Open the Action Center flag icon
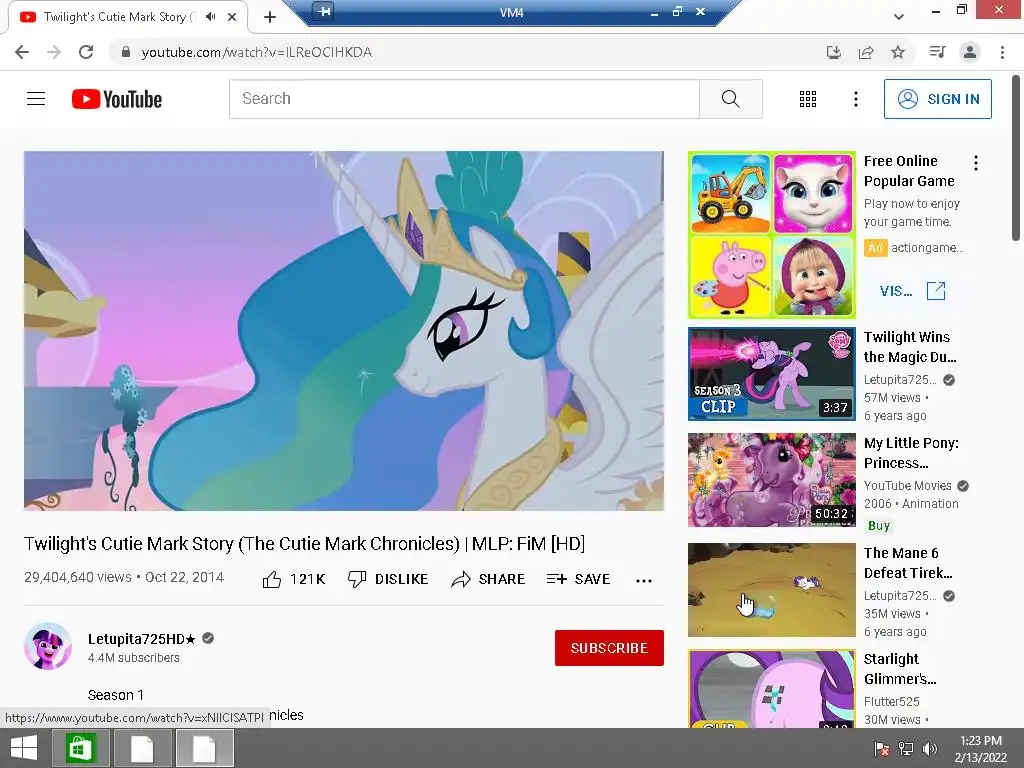 [x=882, y=748]
